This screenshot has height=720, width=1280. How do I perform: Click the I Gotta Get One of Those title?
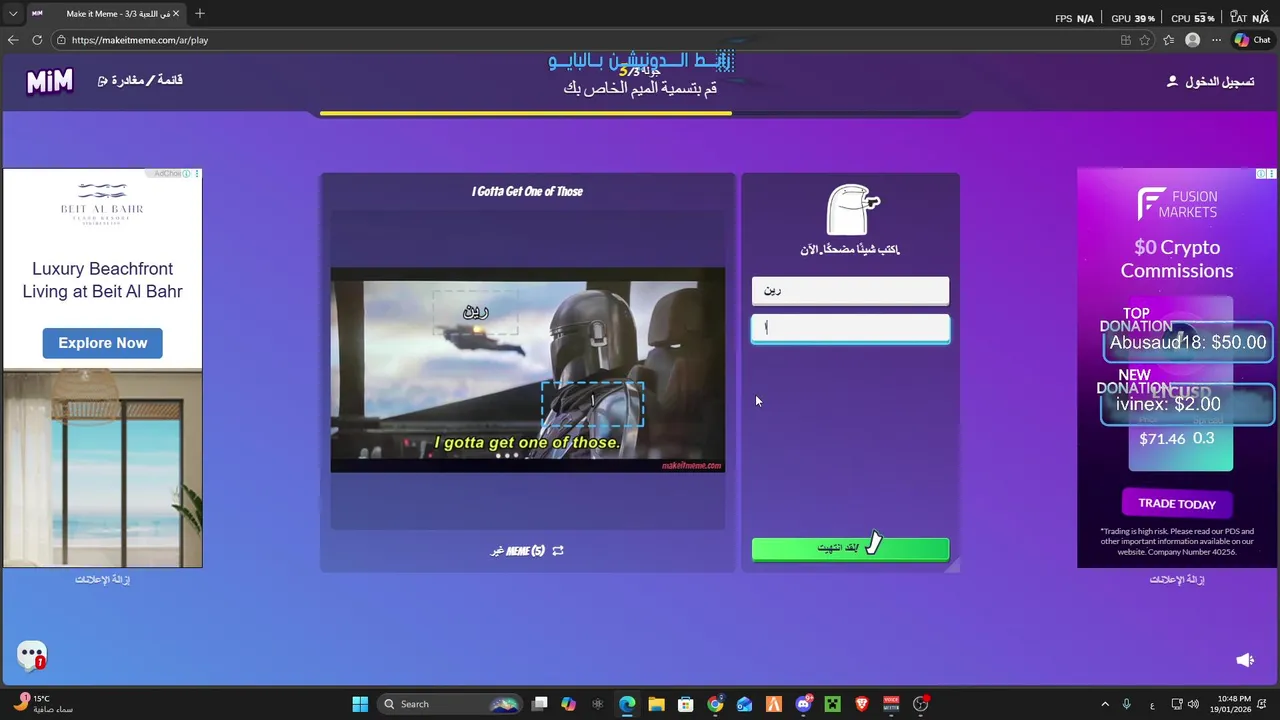tap(527, 191)
